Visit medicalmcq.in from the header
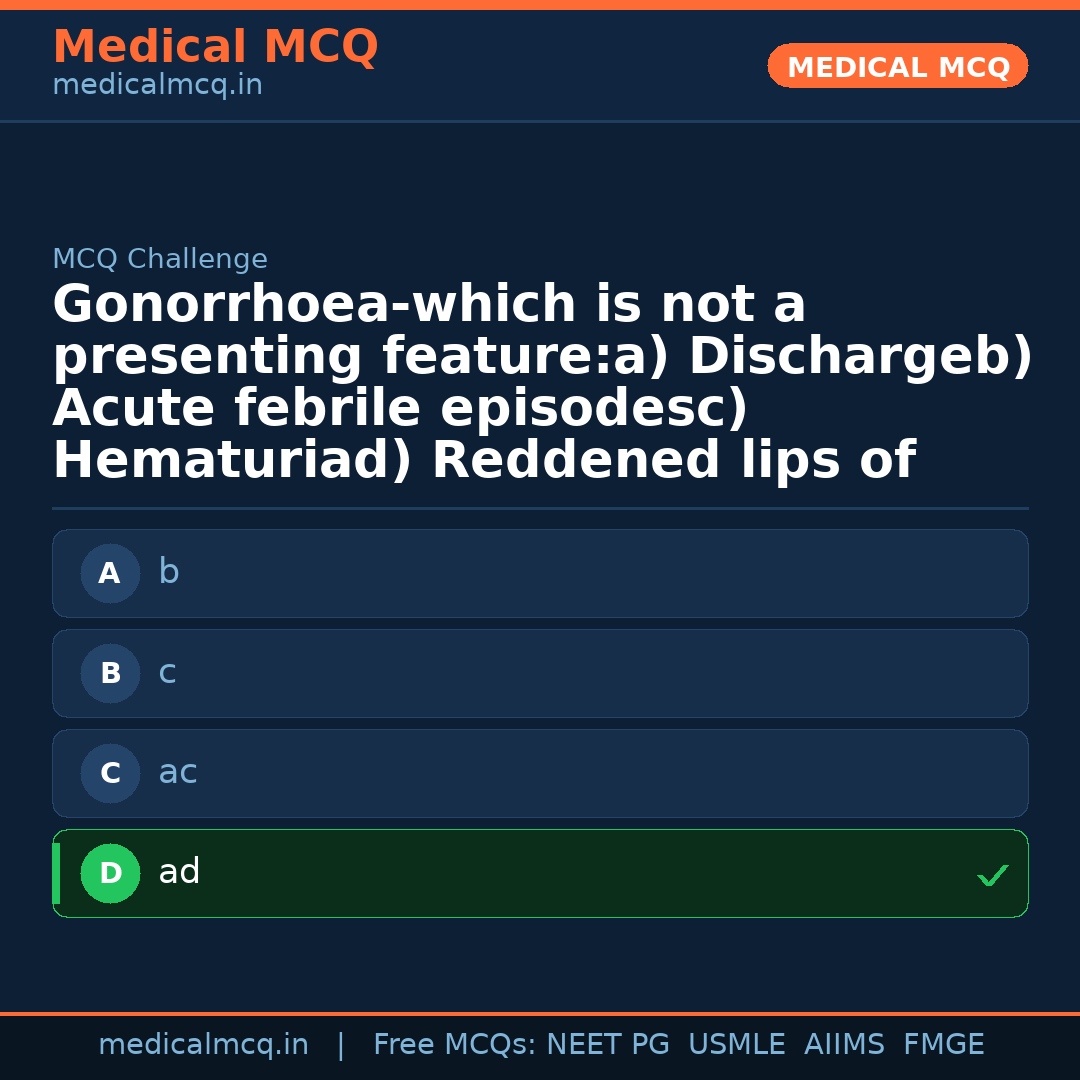 (x=157, y=85)
